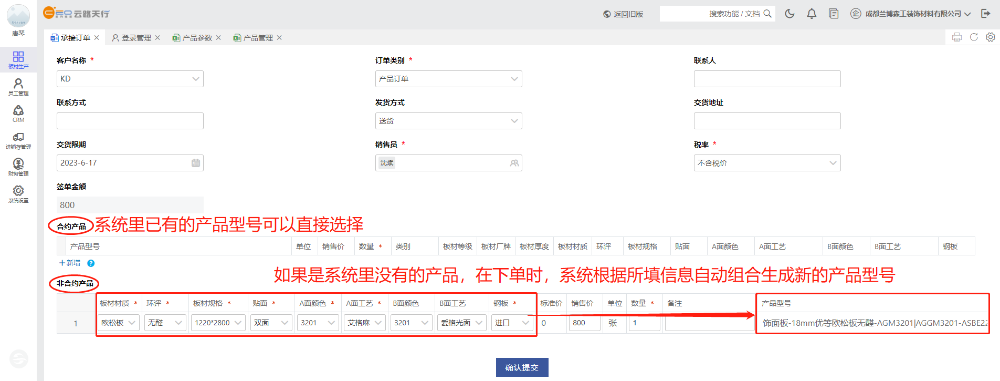Open the 贴面 dropdown showing 双面
Viewport: 1000px width, 381px height.
point(271,324)
